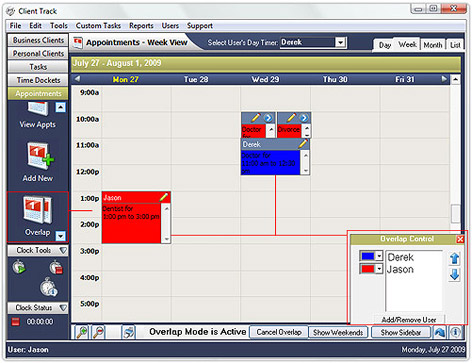Open the stopwatch info icon in Clock Tools
The height and width of the screenshot is (363, 472).
coord(49,287)
